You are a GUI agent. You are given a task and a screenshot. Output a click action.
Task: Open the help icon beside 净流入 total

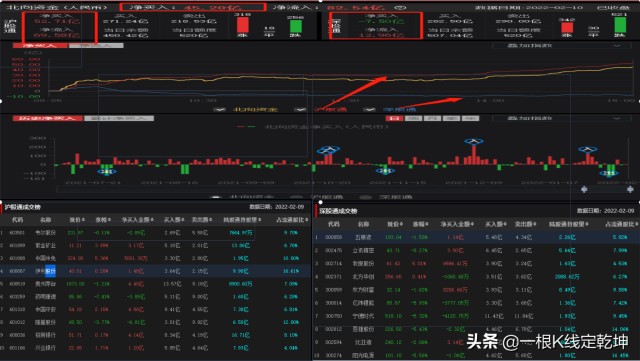(401, 7)
